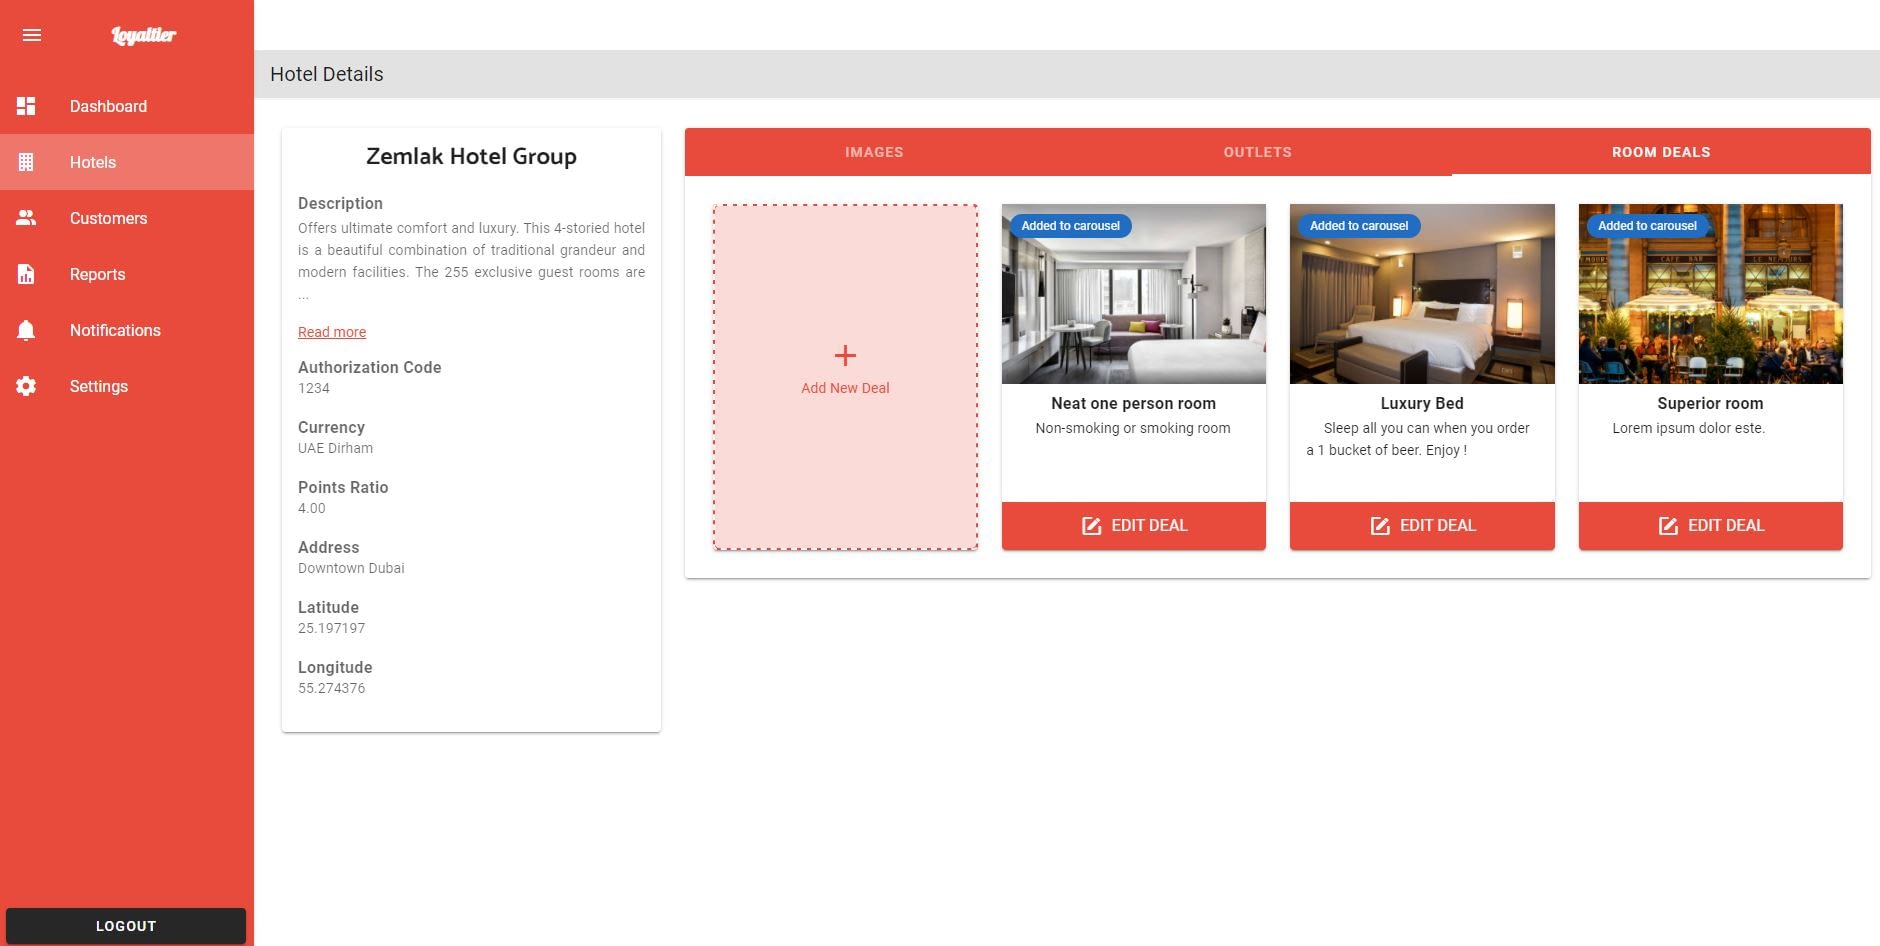This screenshot has width=1880, height=946.
Task: Click Hotel Details page heading
Action: coord(327,74)
